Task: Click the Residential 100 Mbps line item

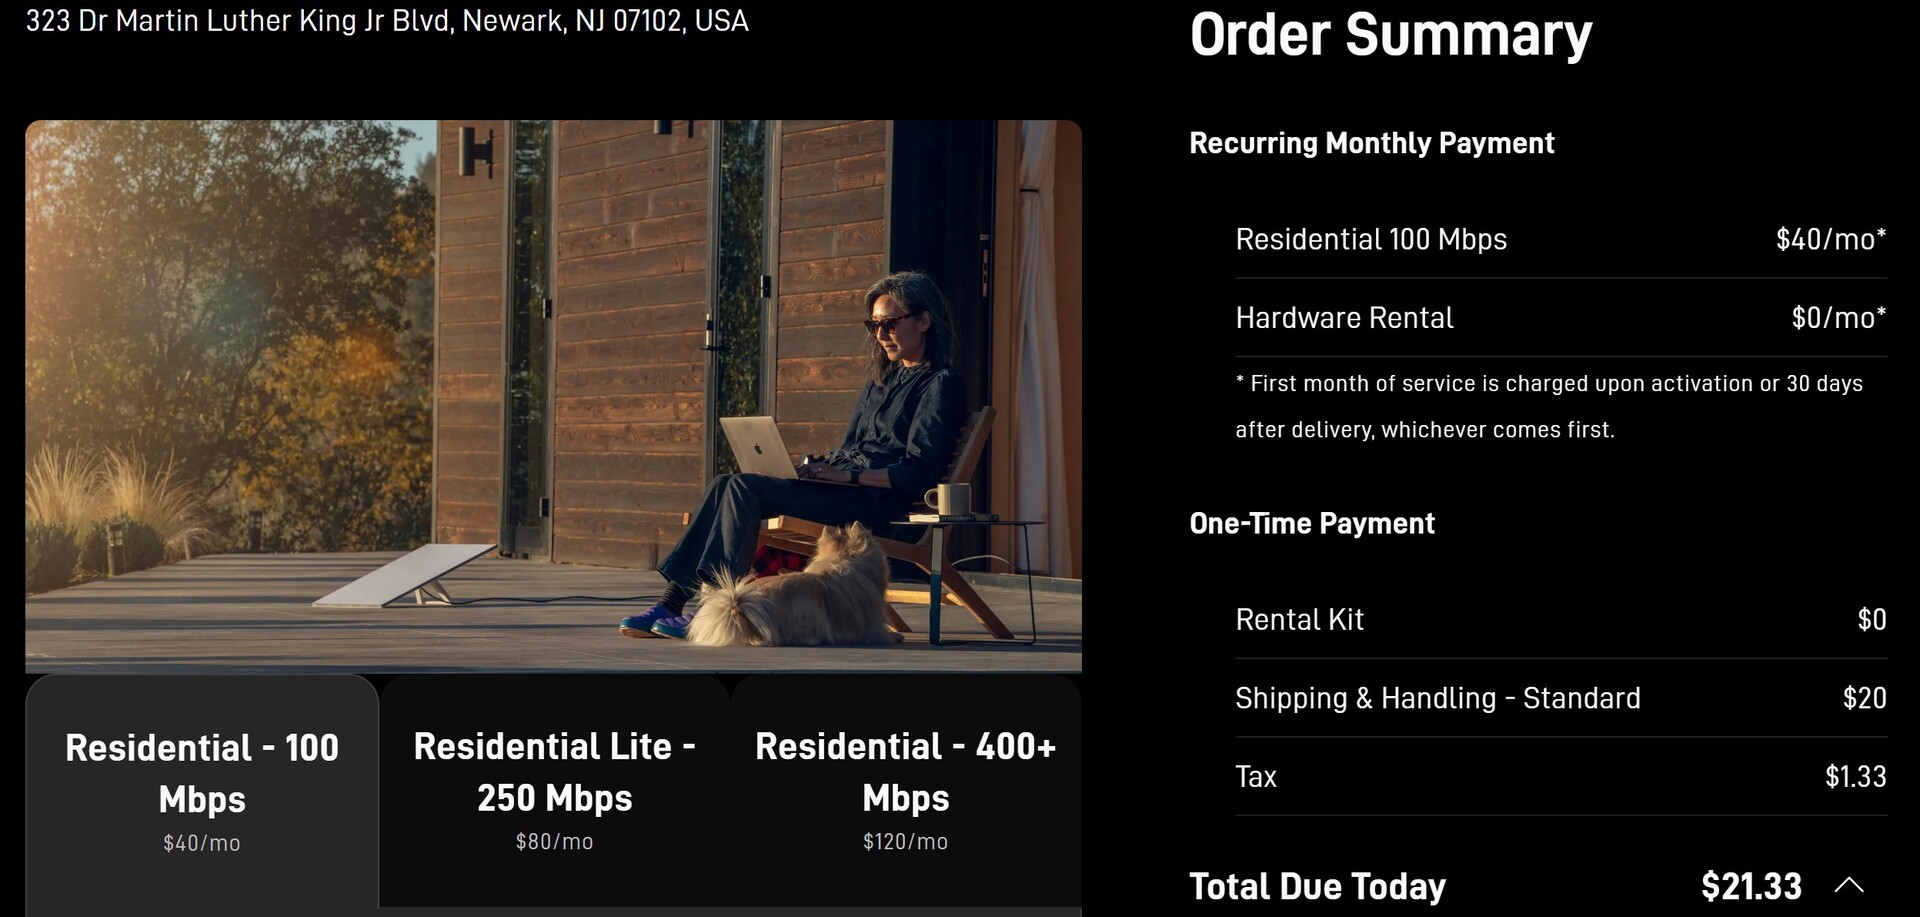Action: point(1370,240)
